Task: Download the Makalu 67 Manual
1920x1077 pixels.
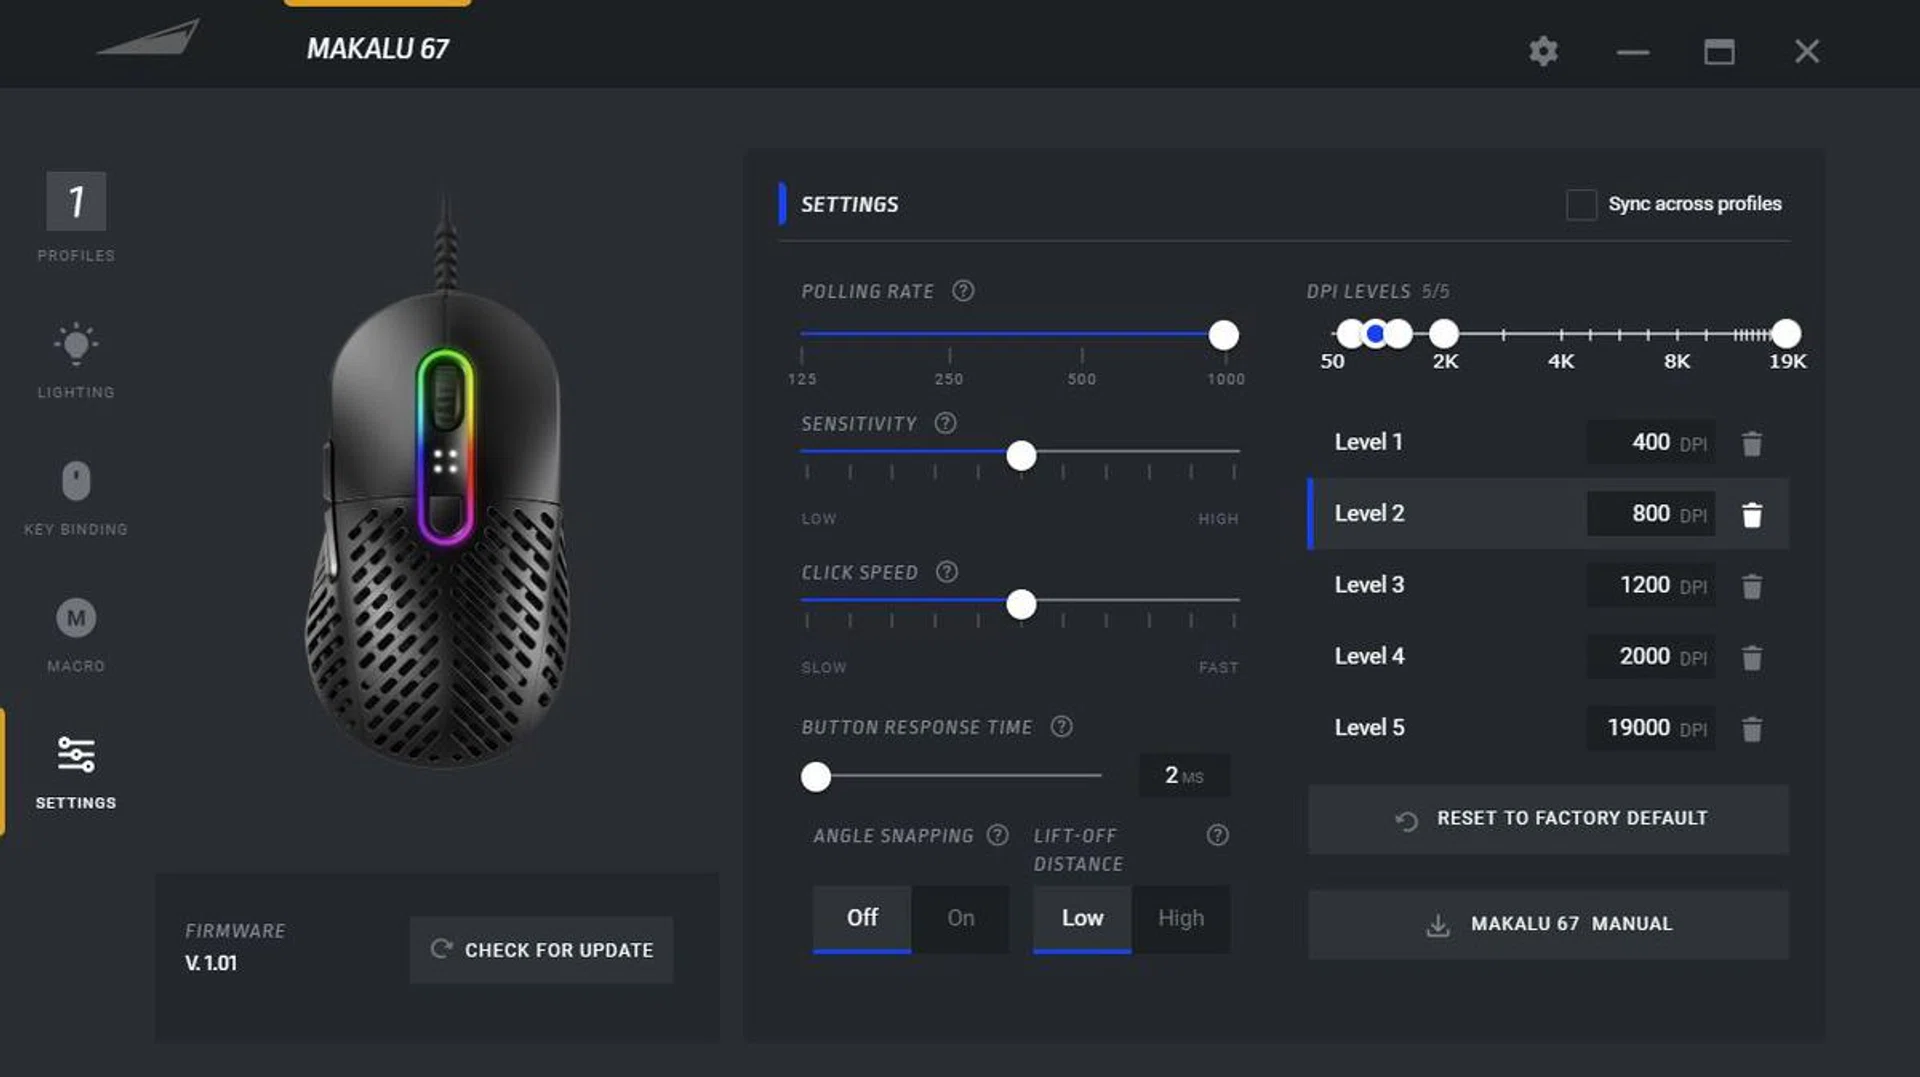Action: click(x=1548, y=924)
